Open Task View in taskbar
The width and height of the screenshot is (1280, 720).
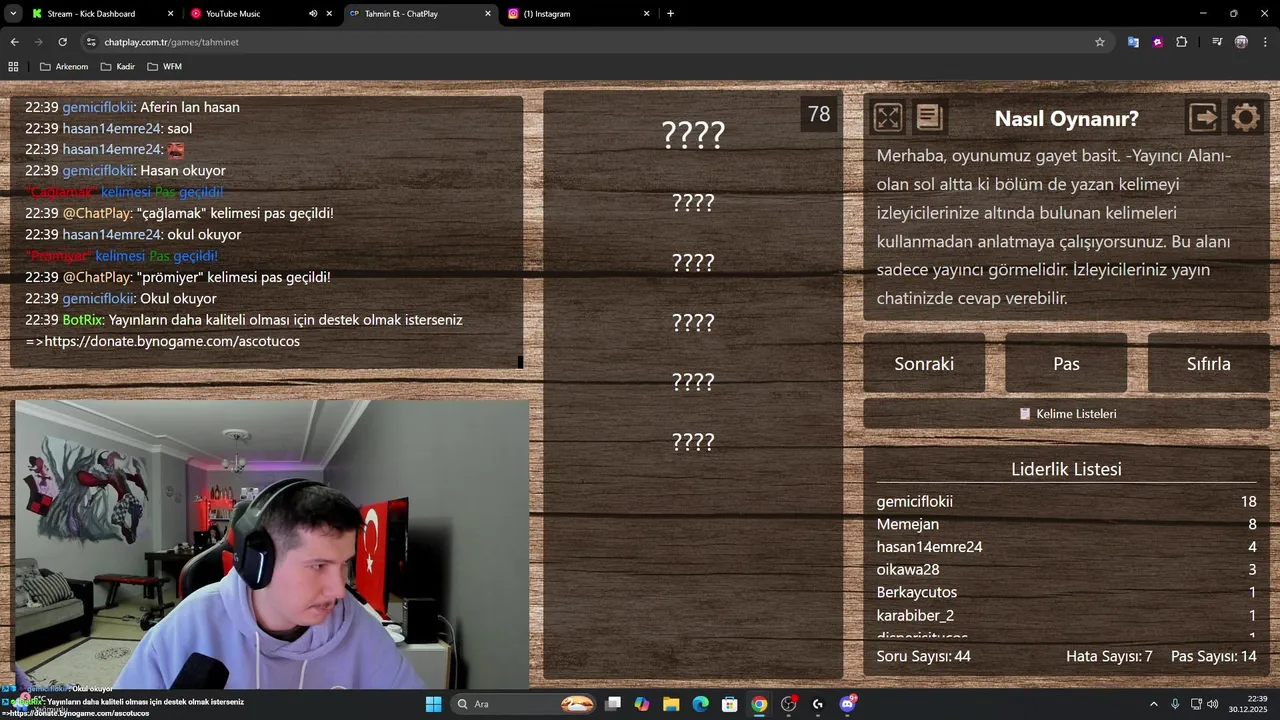click(x=613, y=704)
